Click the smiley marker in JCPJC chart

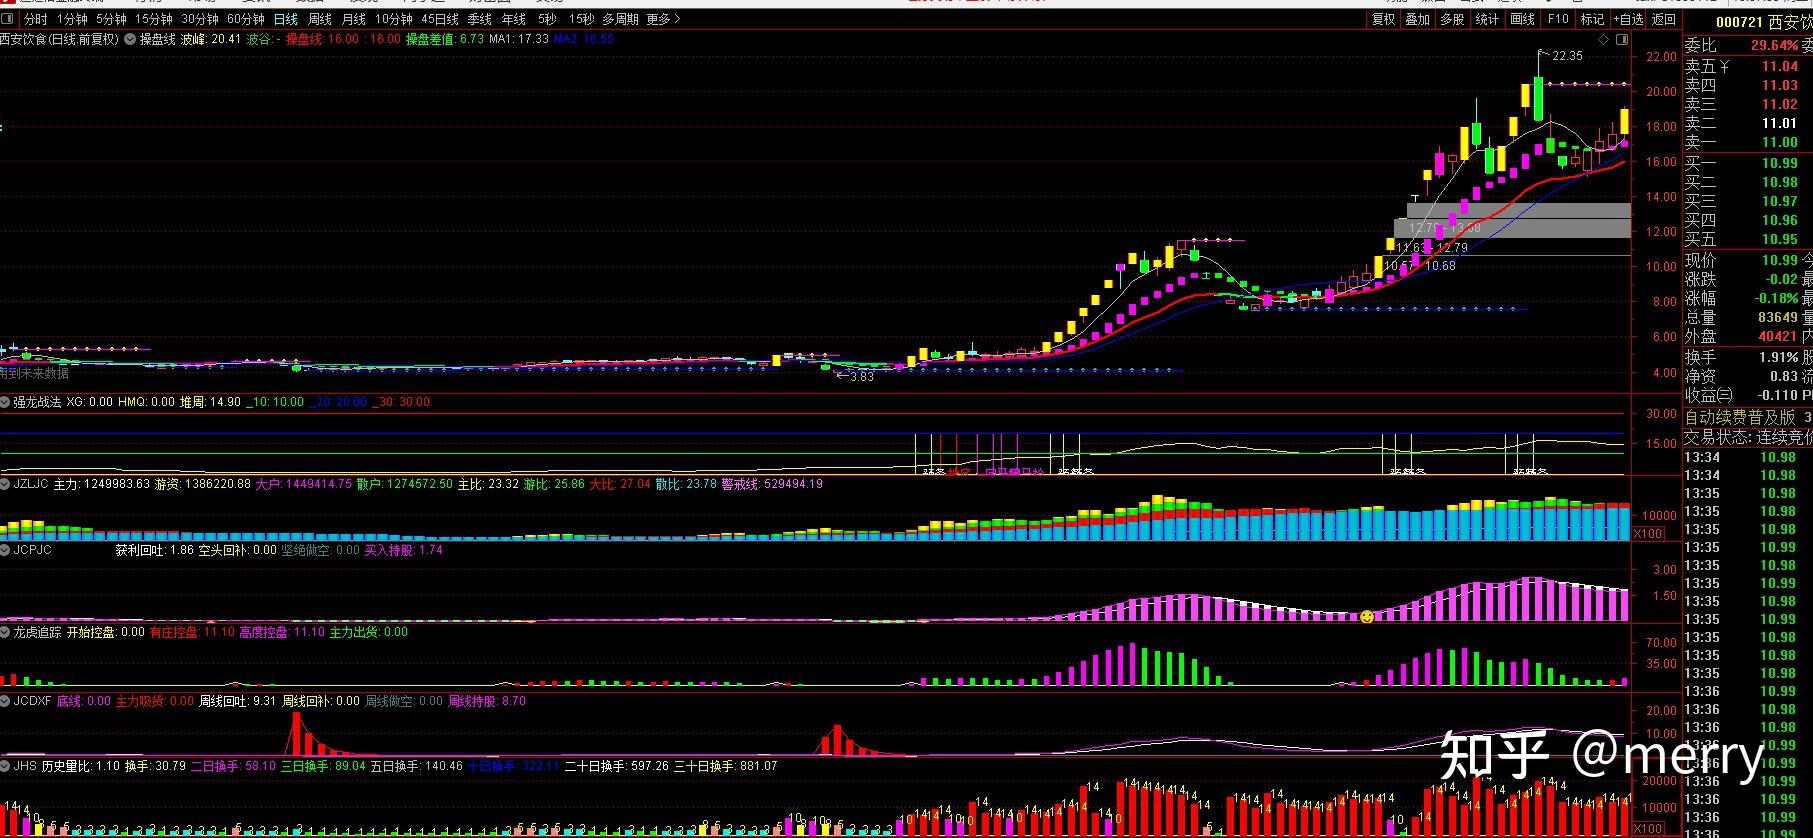1366,617
